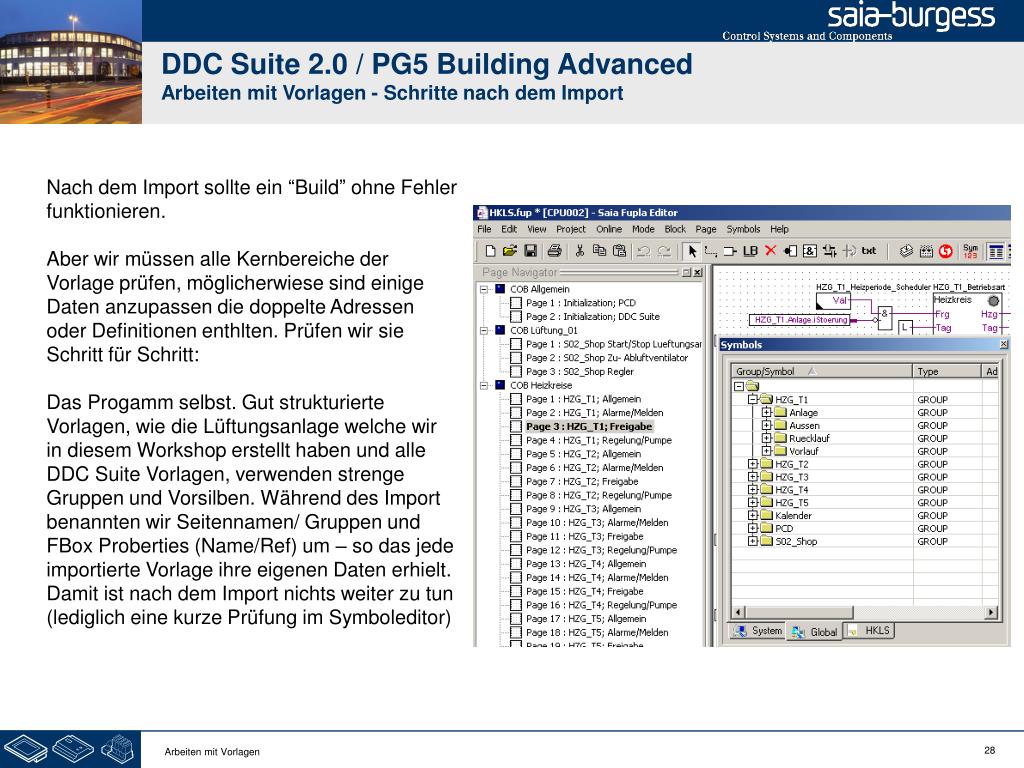The height and width of the screenshot is (768, 1024).
Task: Click the Sym 123 symbols icon
Action: pyautogui.click(x=970, y=251)
